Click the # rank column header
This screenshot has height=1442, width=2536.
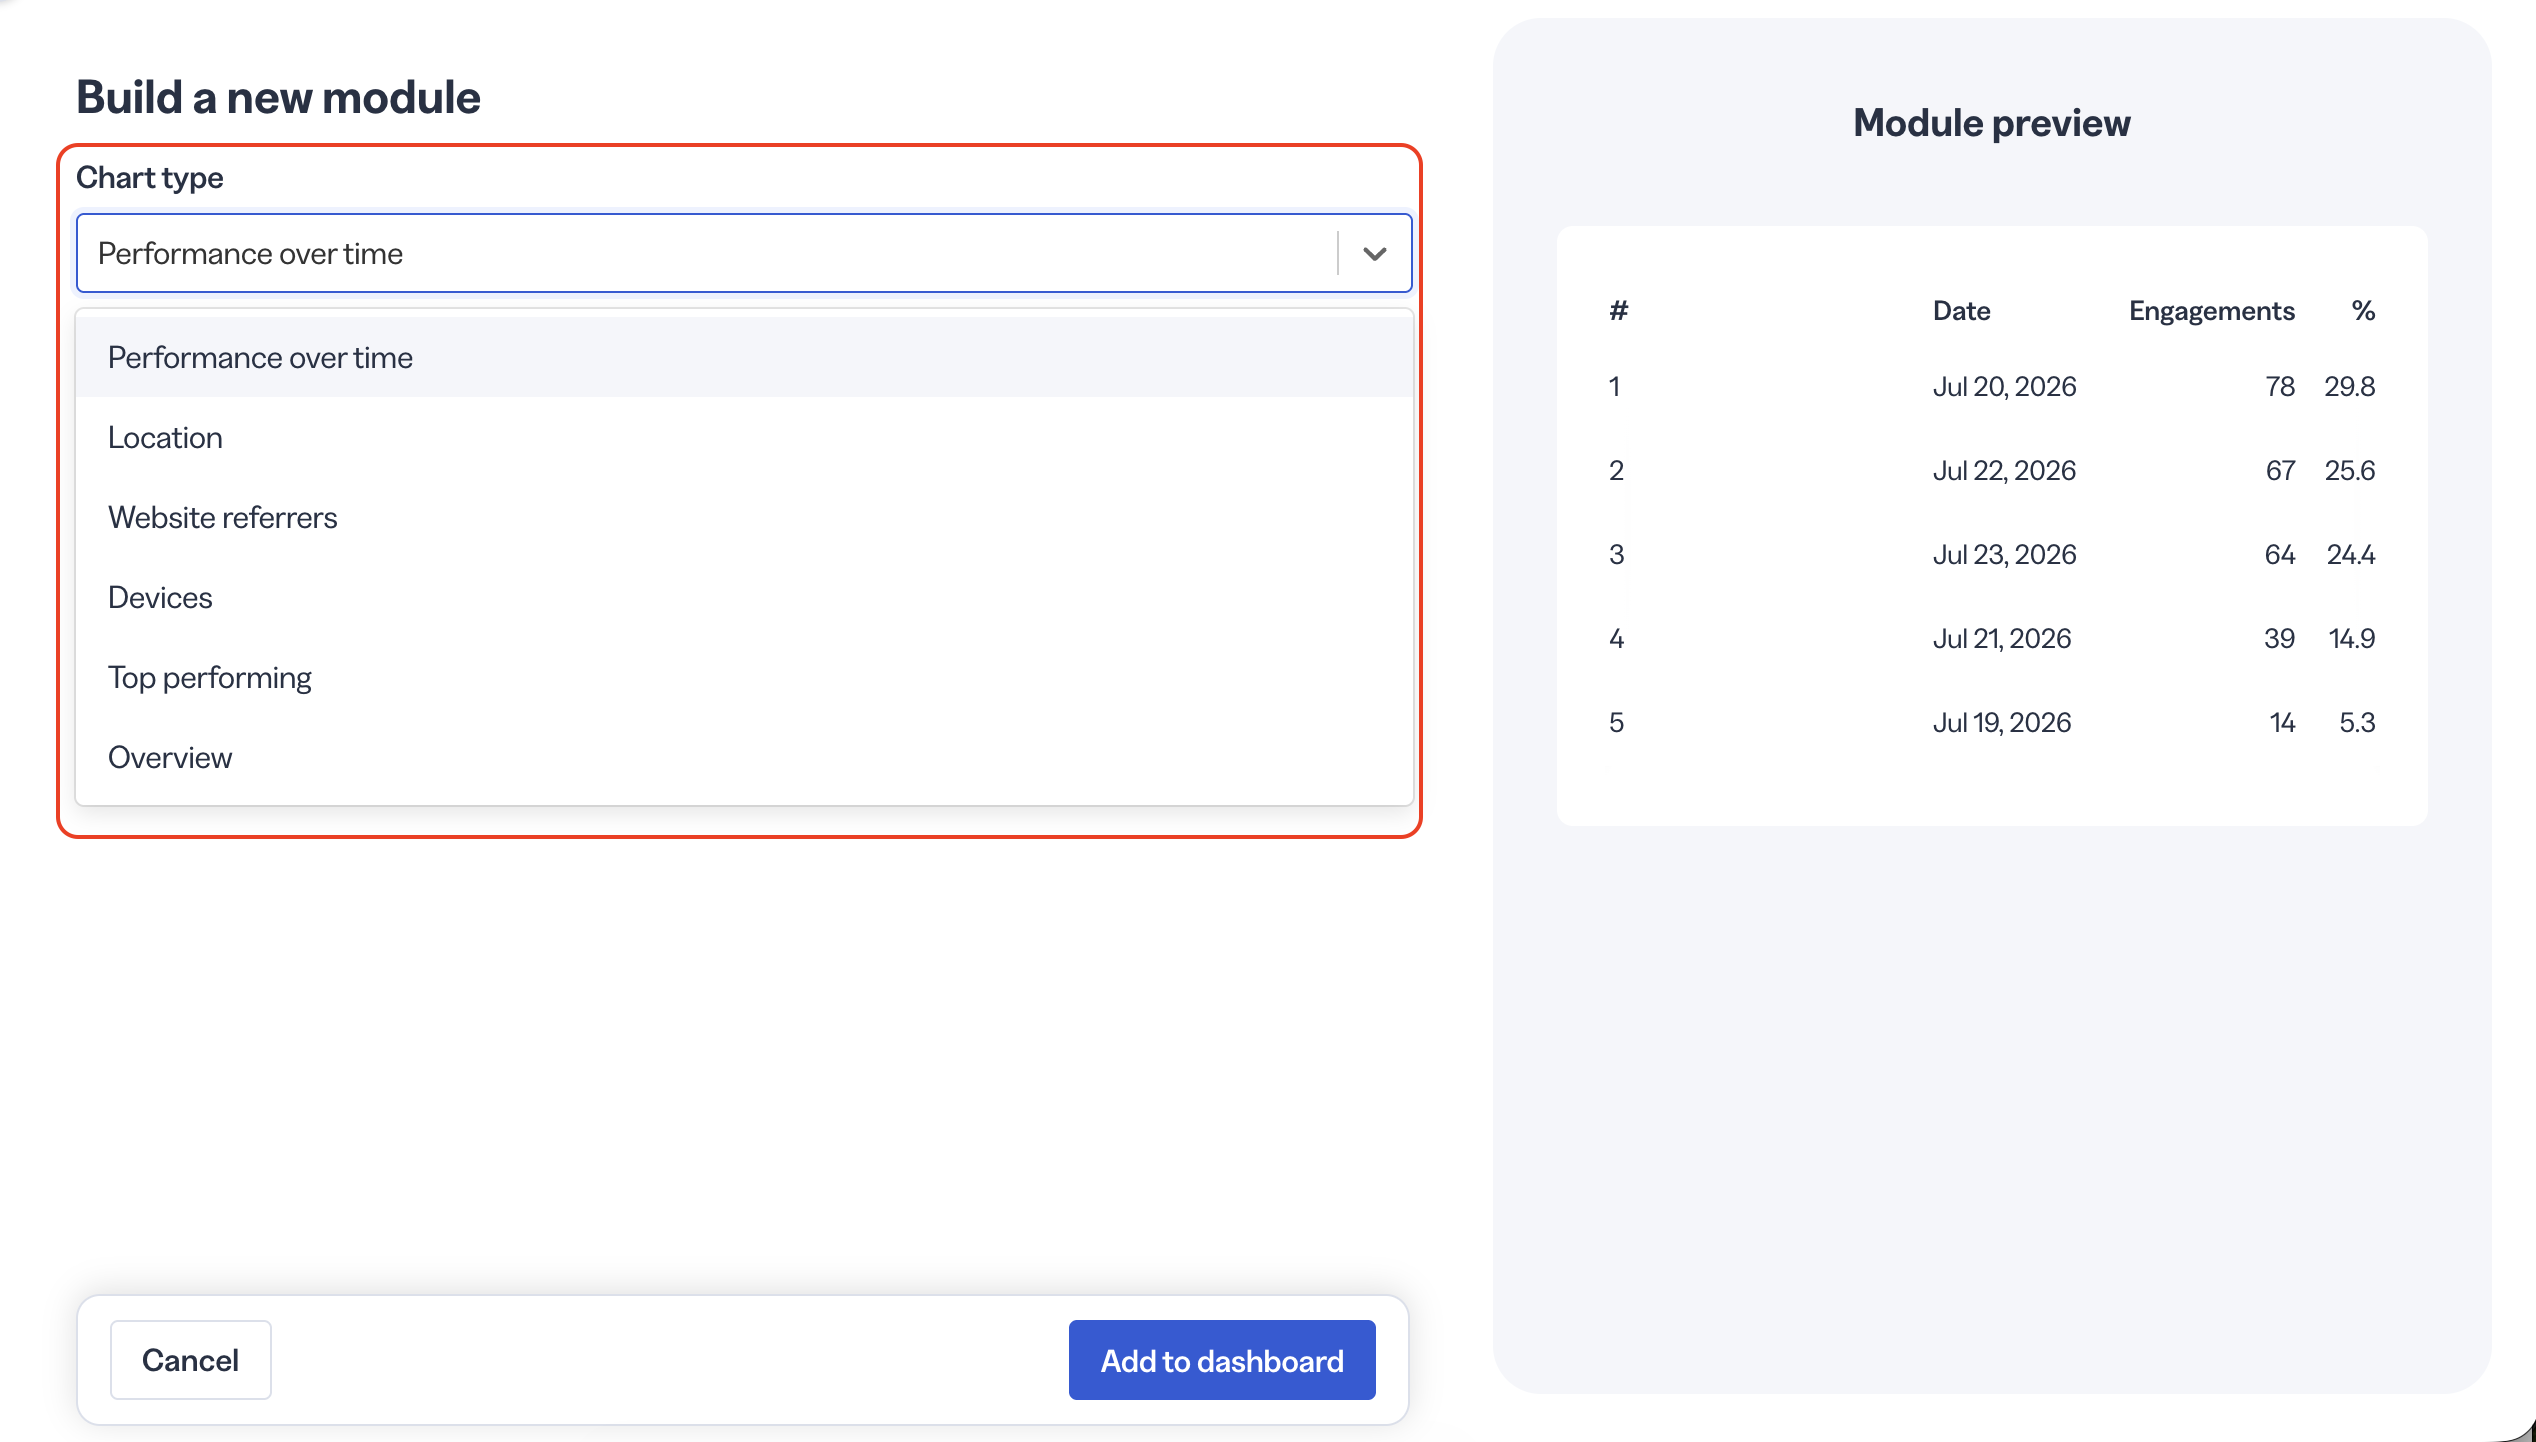pyautogui.click(x=1619, y=311)
